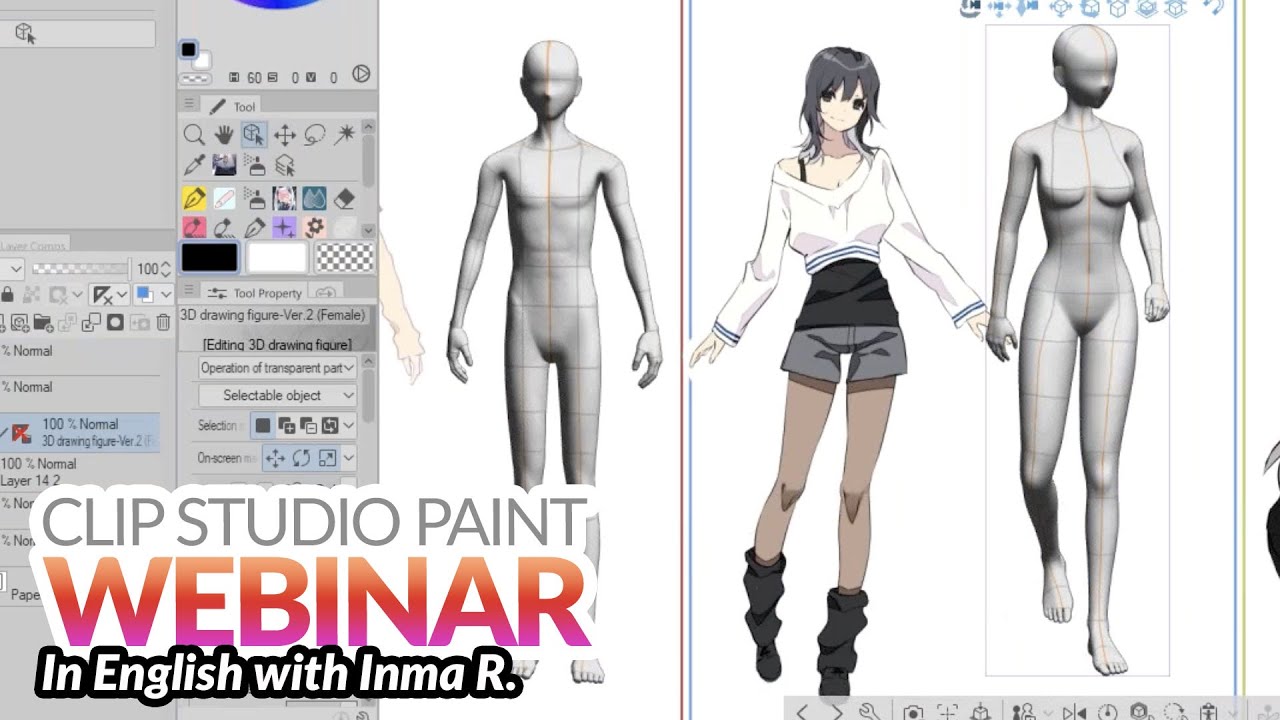1280x720 pixels.
Task: Open Operation of transparent part dropdown
Action: click(277, 368)
